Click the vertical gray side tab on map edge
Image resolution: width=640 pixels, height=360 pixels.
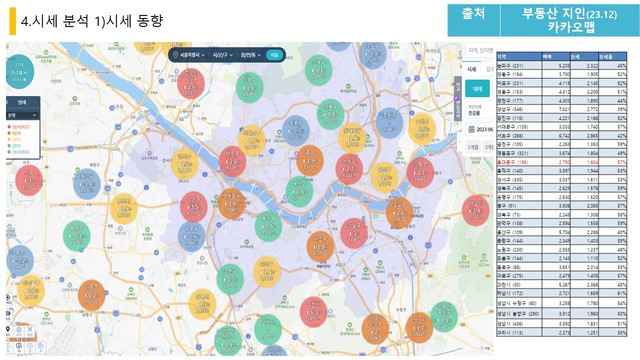point(458,98)
